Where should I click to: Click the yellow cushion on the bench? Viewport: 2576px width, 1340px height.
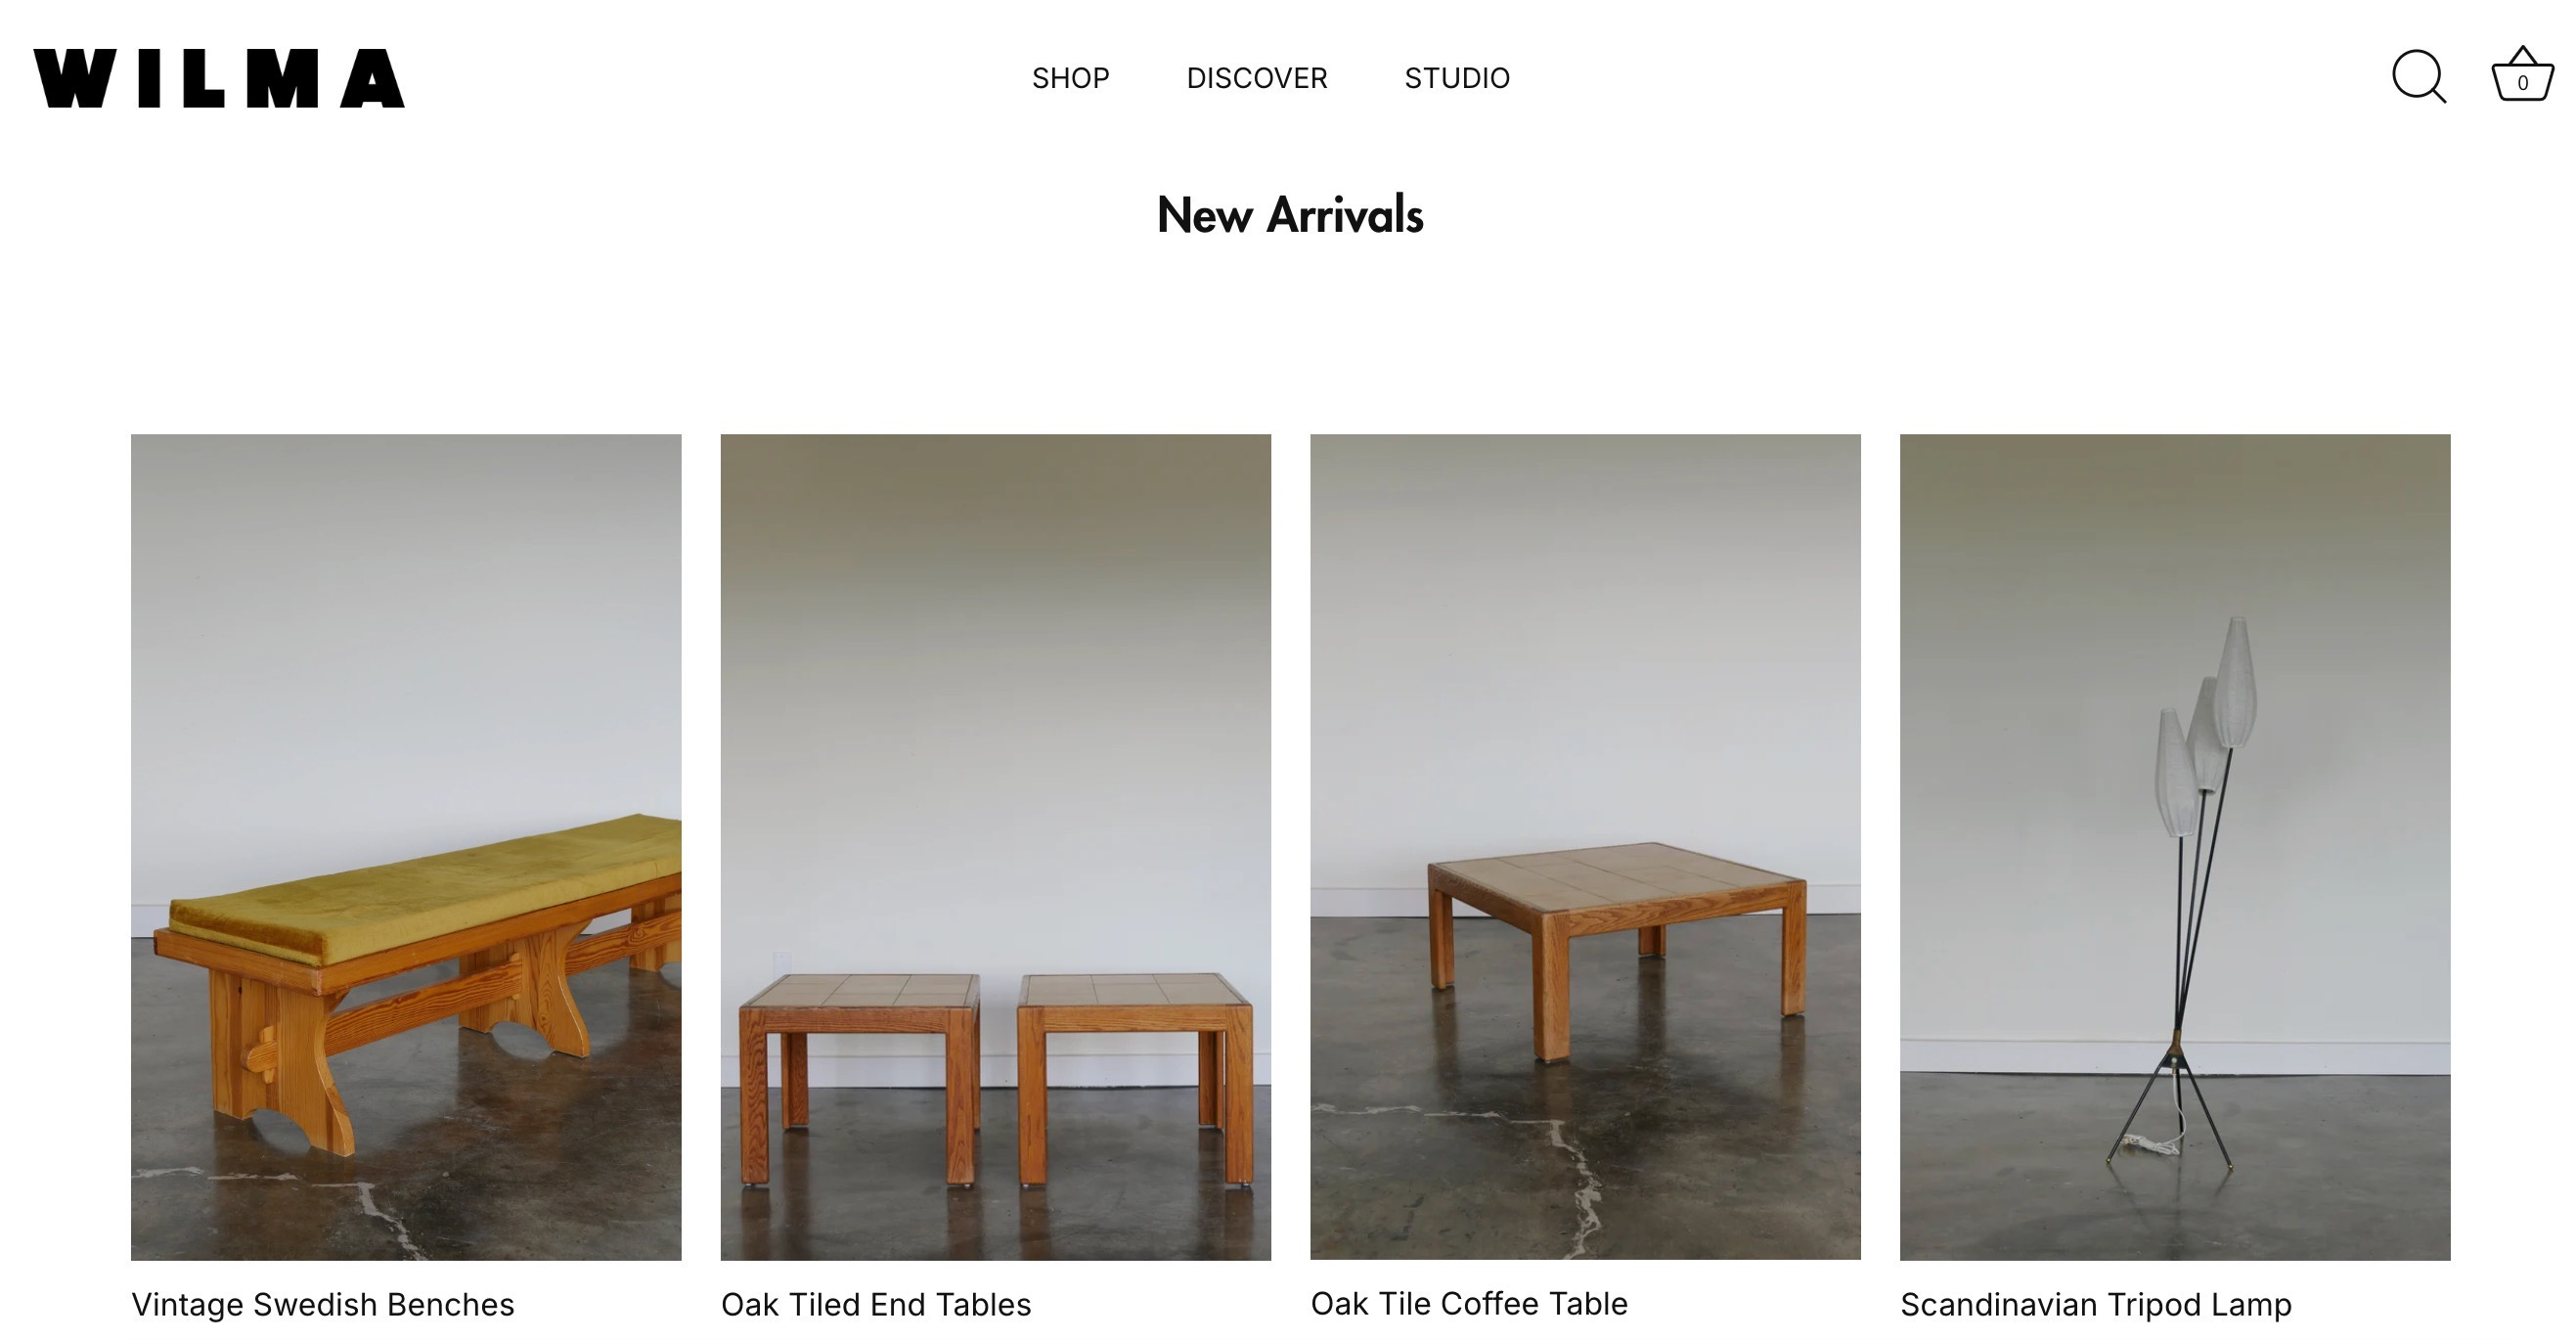(x=425, y=885)
